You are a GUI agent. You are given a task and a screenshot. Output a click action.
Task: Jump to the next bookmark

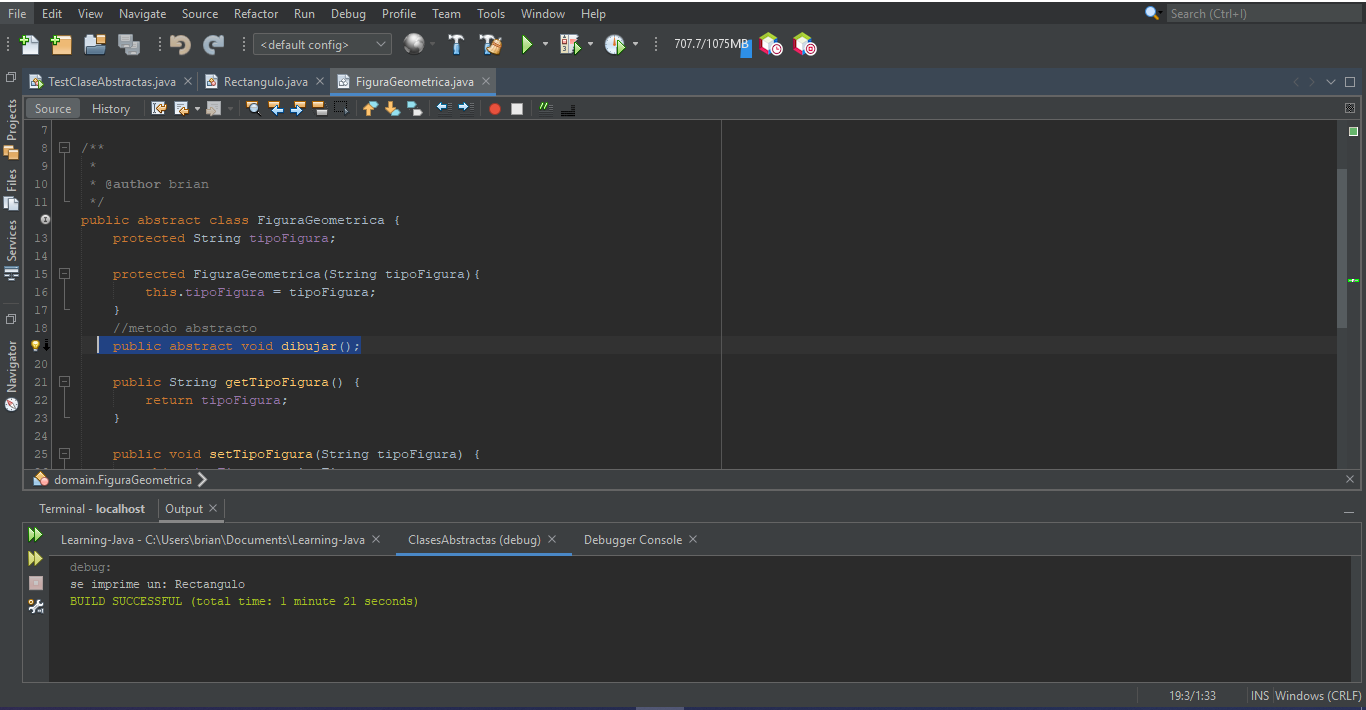tap(392, 108)
